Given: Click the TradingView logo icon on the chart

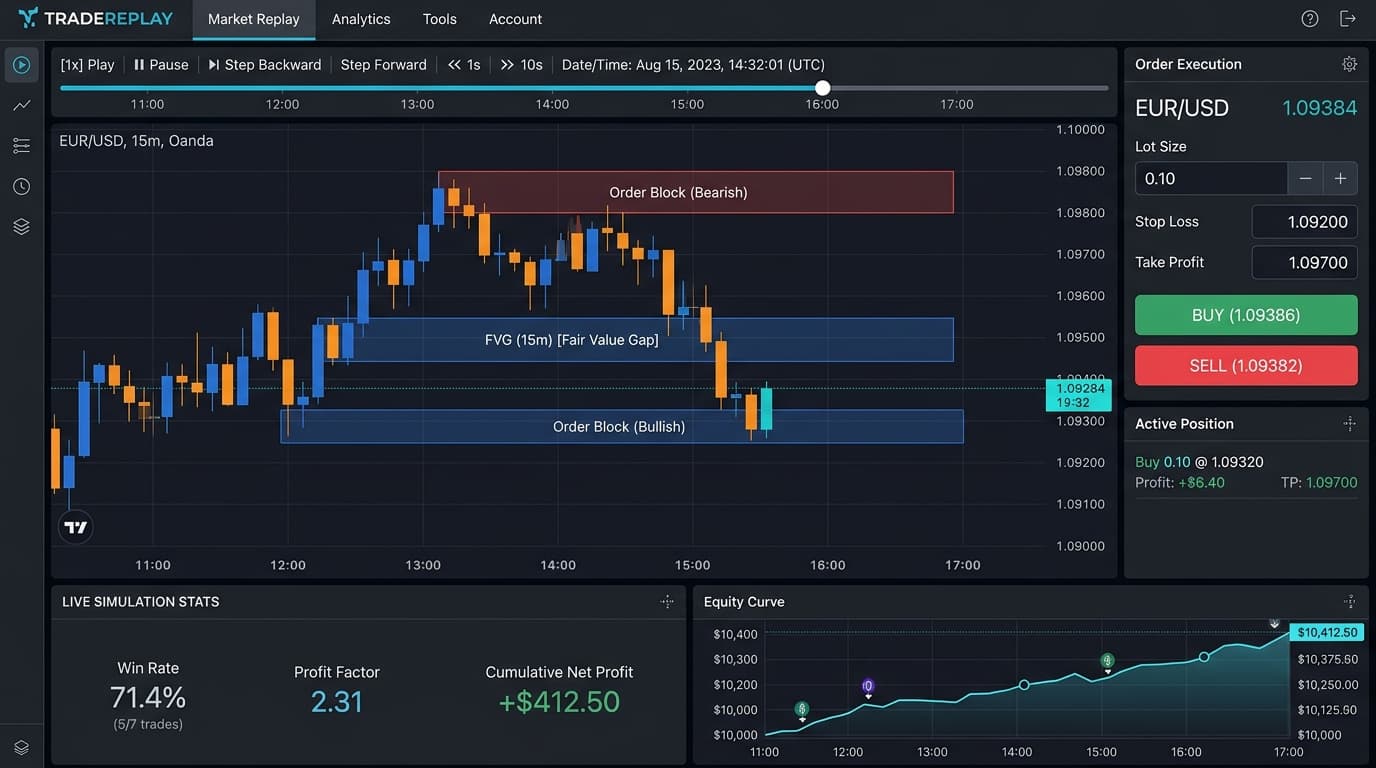Looking at the screenshot, I should point(75,527).
